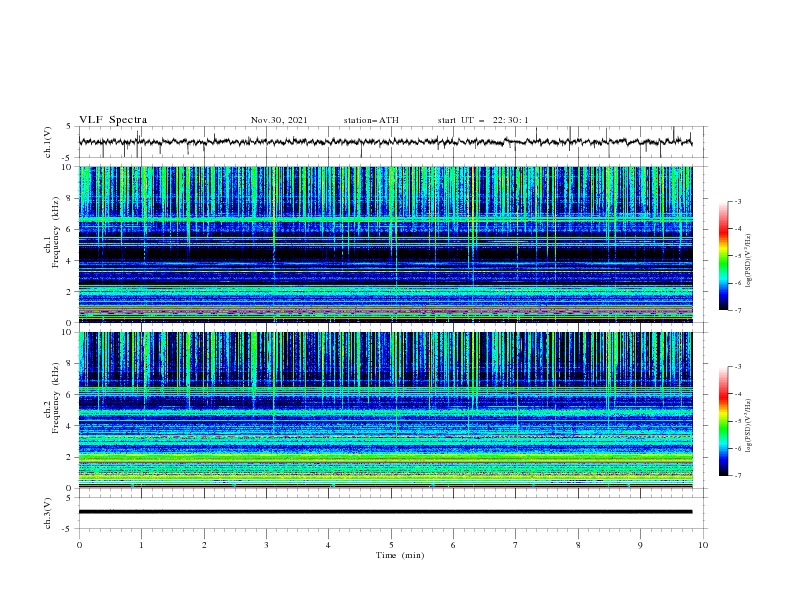This screenshot has width=792, height=612.
Task: Click the "-7" label on ch.1 color bar
Action: (738, 310)
